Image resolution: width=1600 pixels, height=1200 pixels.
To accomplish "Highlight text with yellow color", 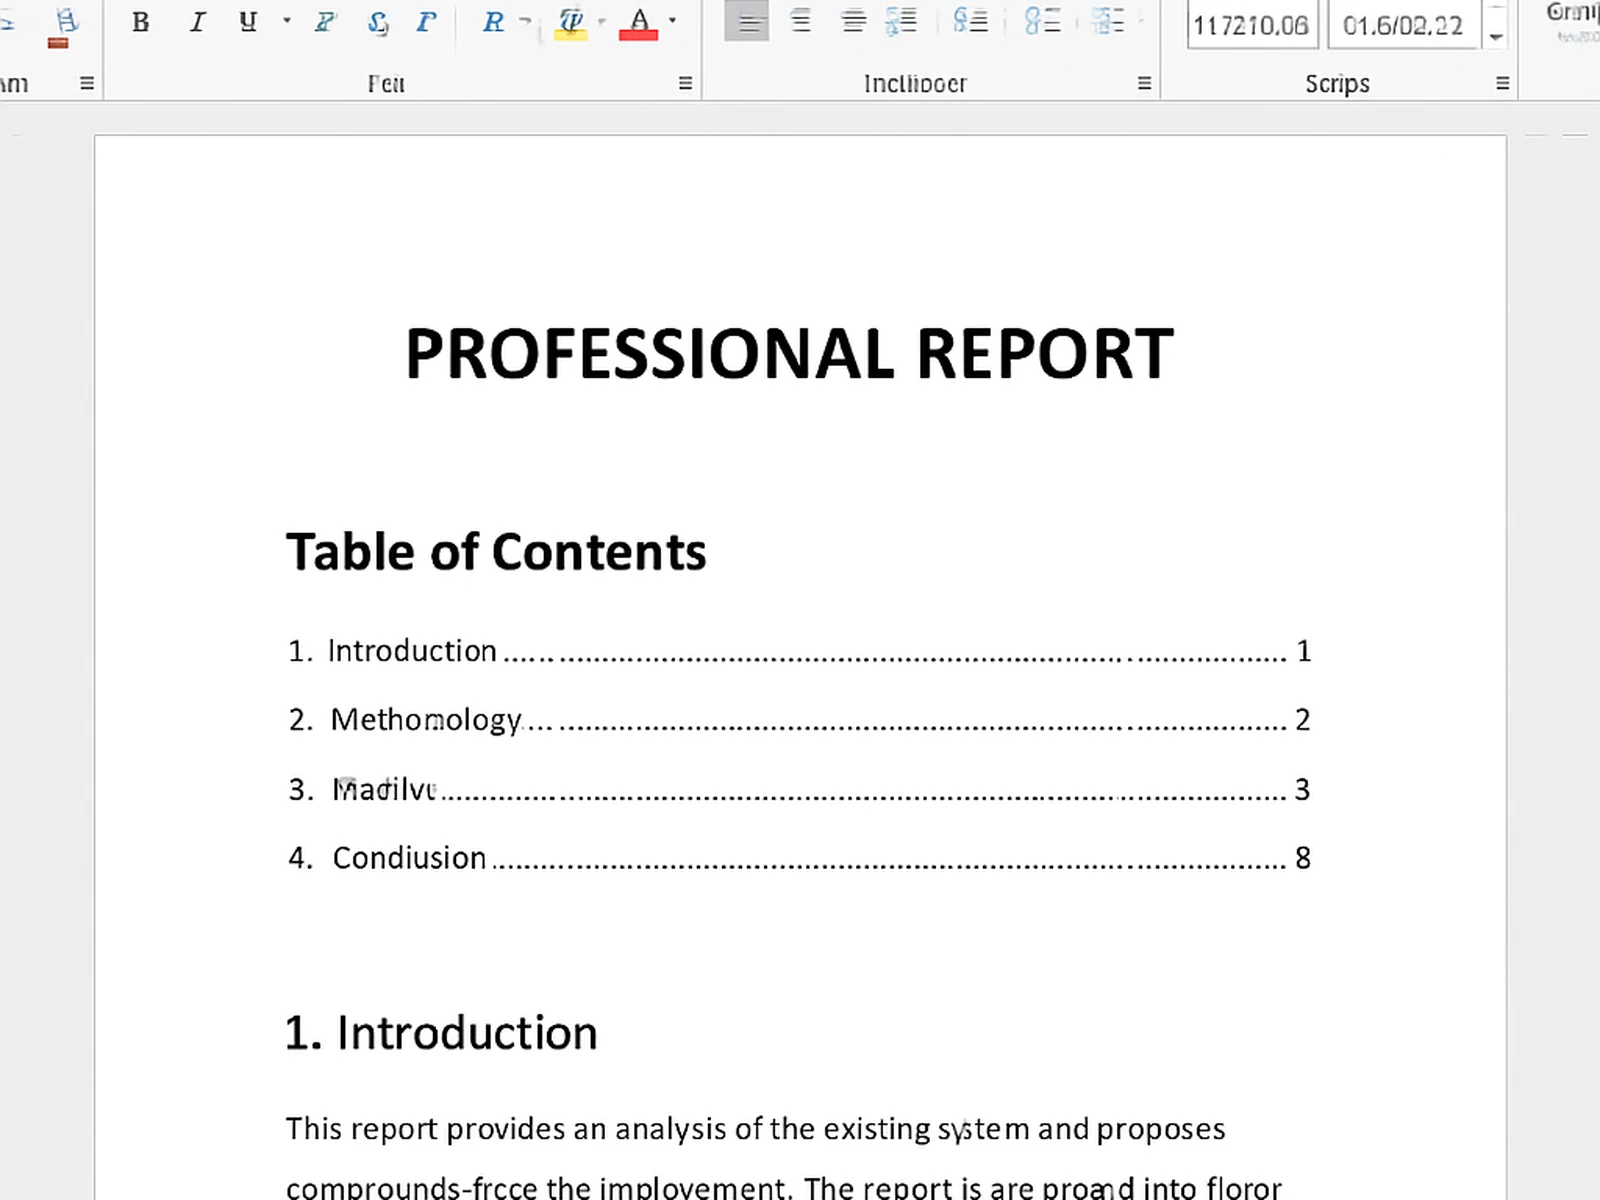I will tap(570, 22).
